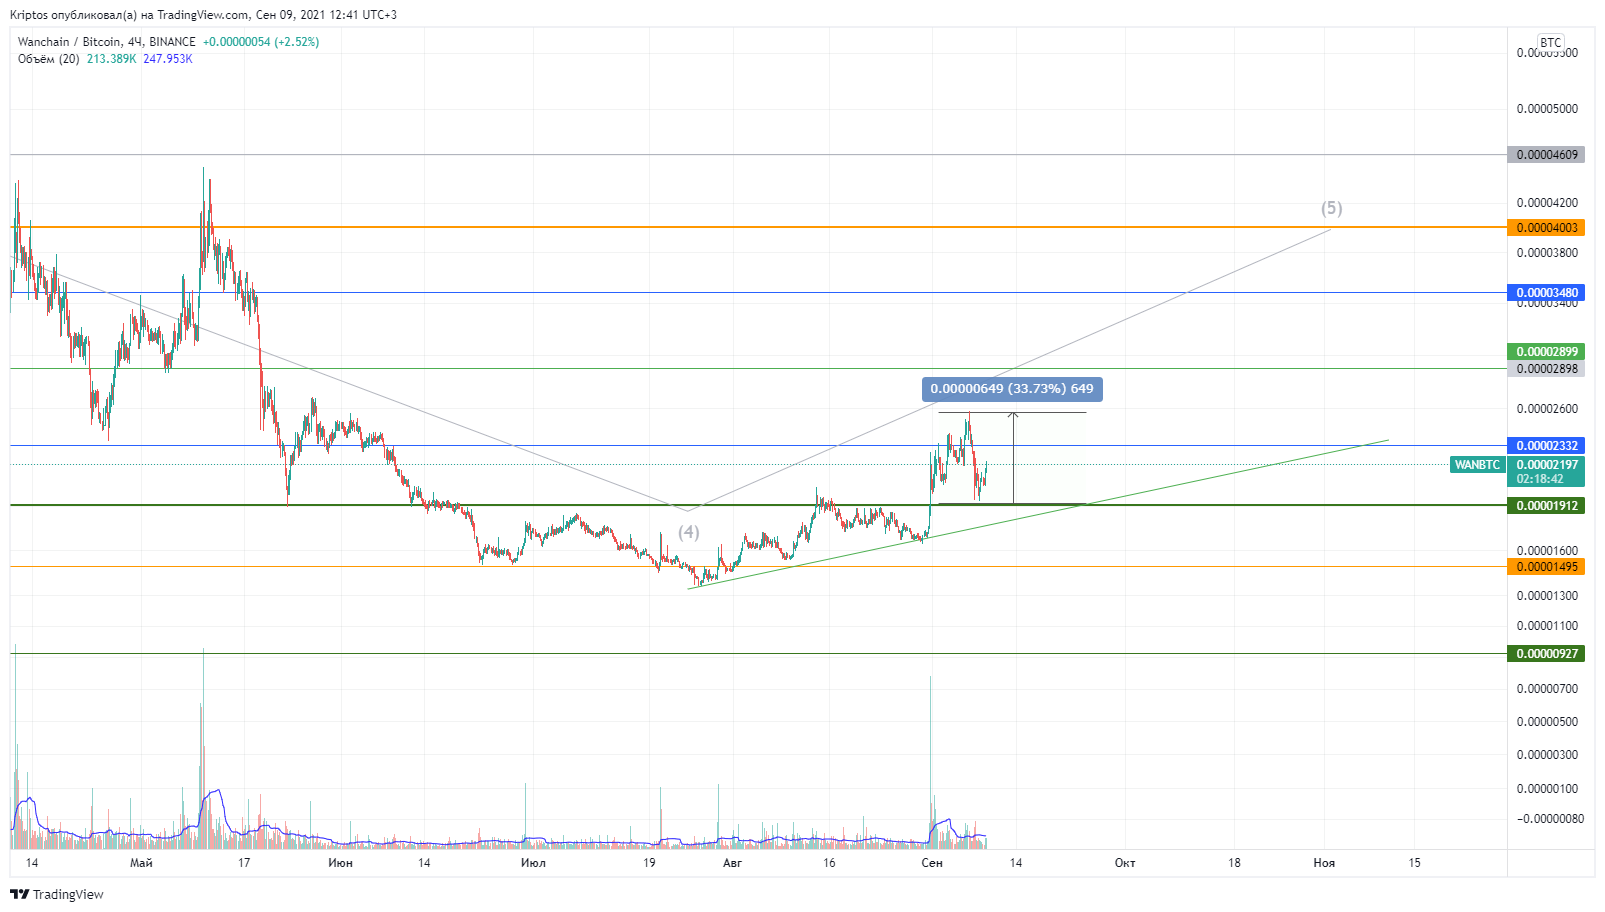Open the BTC currency selector on price axis
Image resolution: width=1605 pixels, height=912 pixels.
pyautogui.click(x=1550, y=42)
